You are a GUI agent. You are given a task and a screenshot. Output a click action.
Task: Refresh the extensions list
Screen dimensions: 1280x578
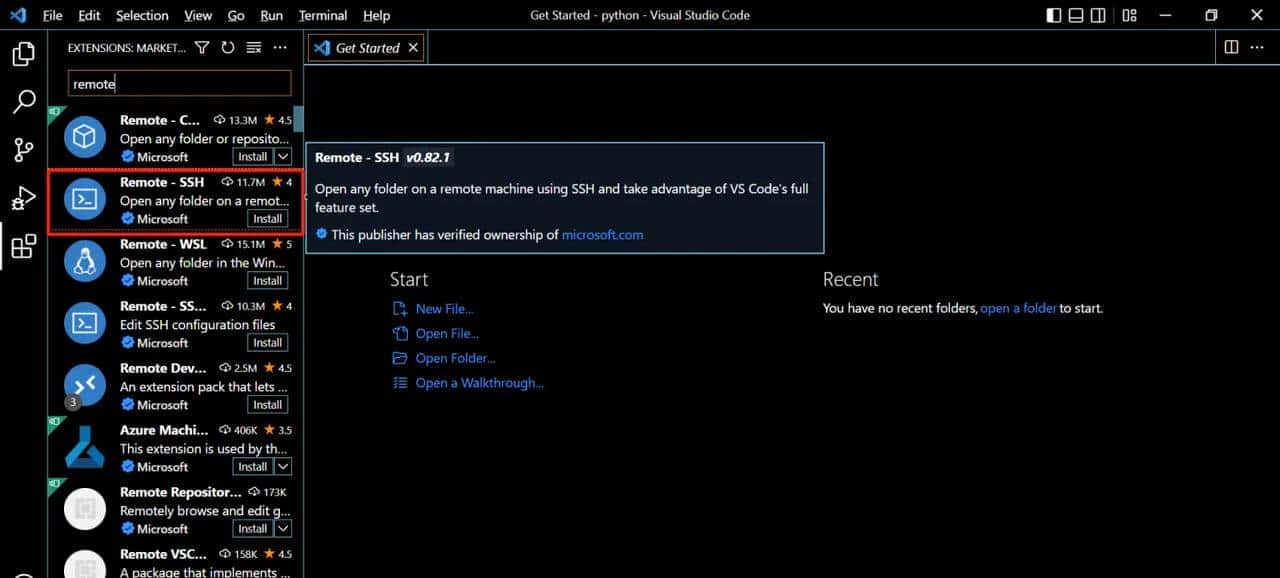coord(227,47)
